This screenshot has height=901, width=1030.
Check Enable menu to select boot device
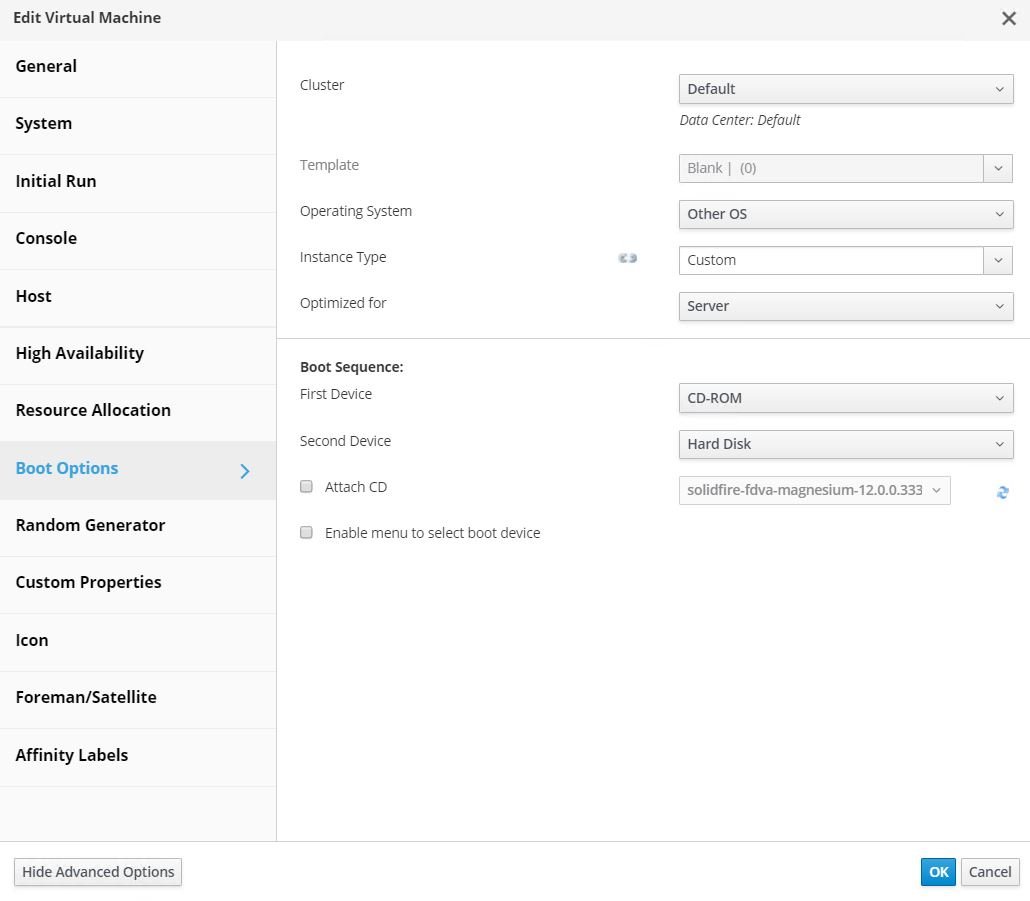pyautogui.click(x=307, y=533)
